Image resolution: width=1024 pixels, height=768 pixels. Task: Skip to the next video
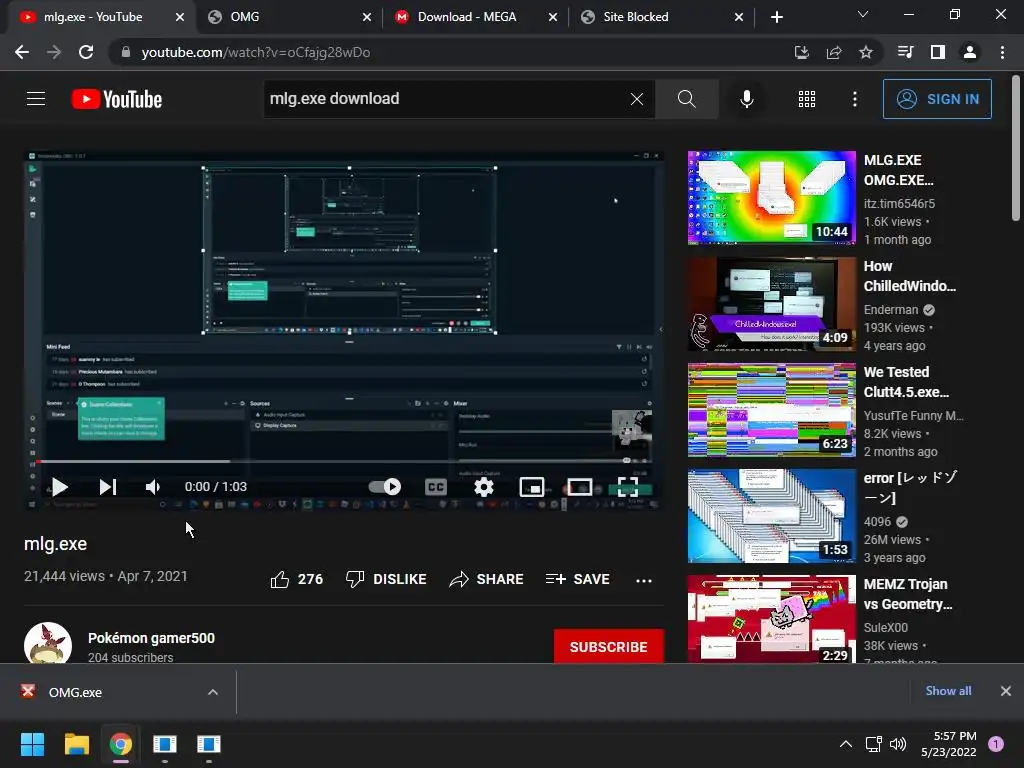pos(108,487)
